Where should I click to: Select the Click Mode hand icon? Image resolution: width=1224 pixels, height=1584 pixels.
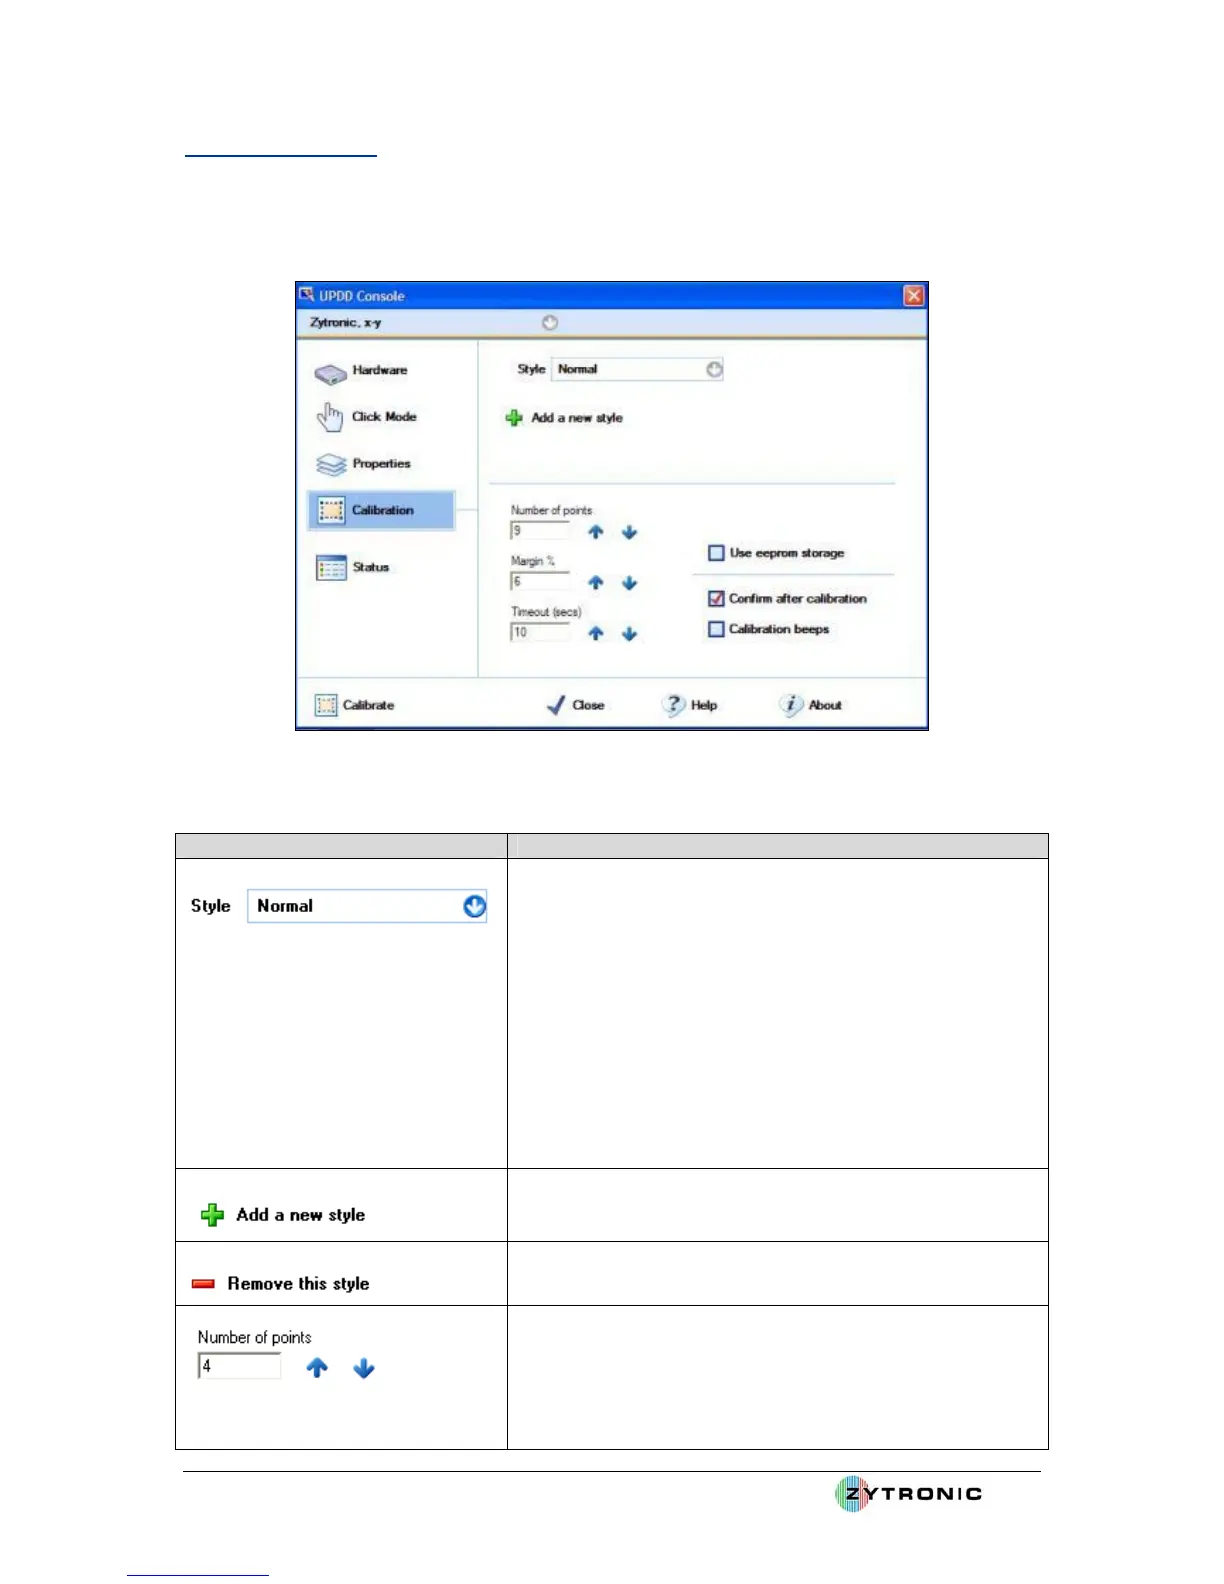coord(330,417)
